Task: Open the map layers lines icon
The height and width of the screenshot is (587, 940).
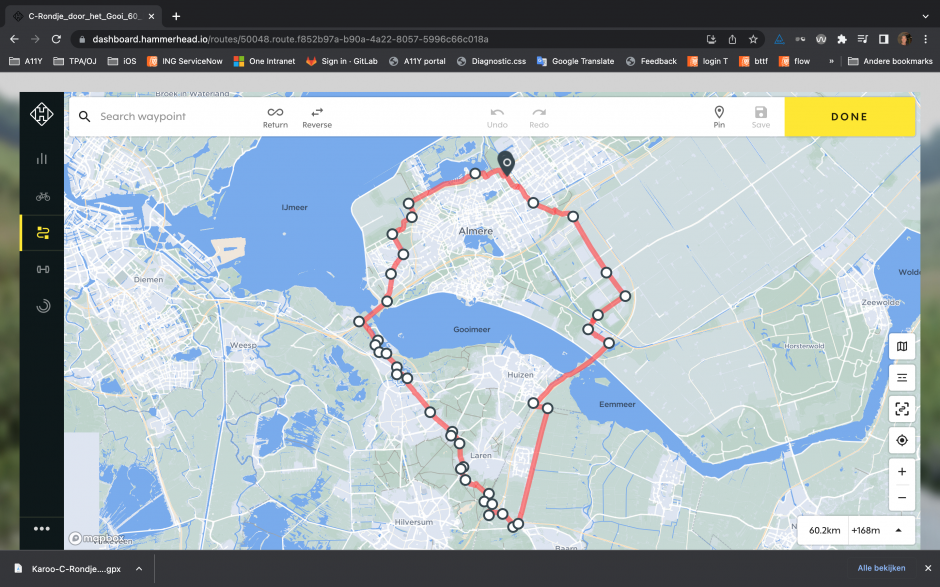Action: pos(902,378)
